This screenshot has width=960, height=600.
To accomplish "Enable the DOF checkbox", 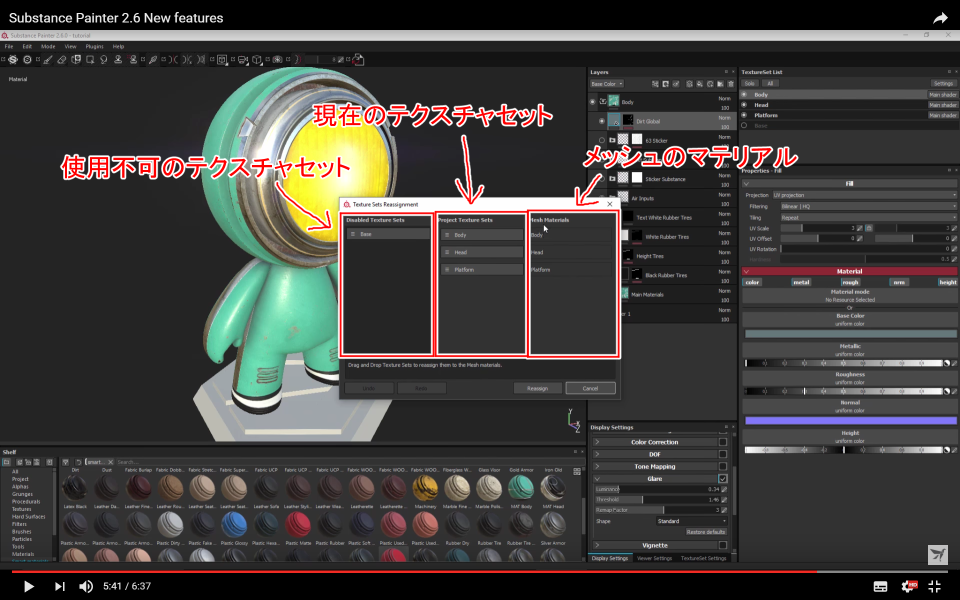I will tap(723, 454).
